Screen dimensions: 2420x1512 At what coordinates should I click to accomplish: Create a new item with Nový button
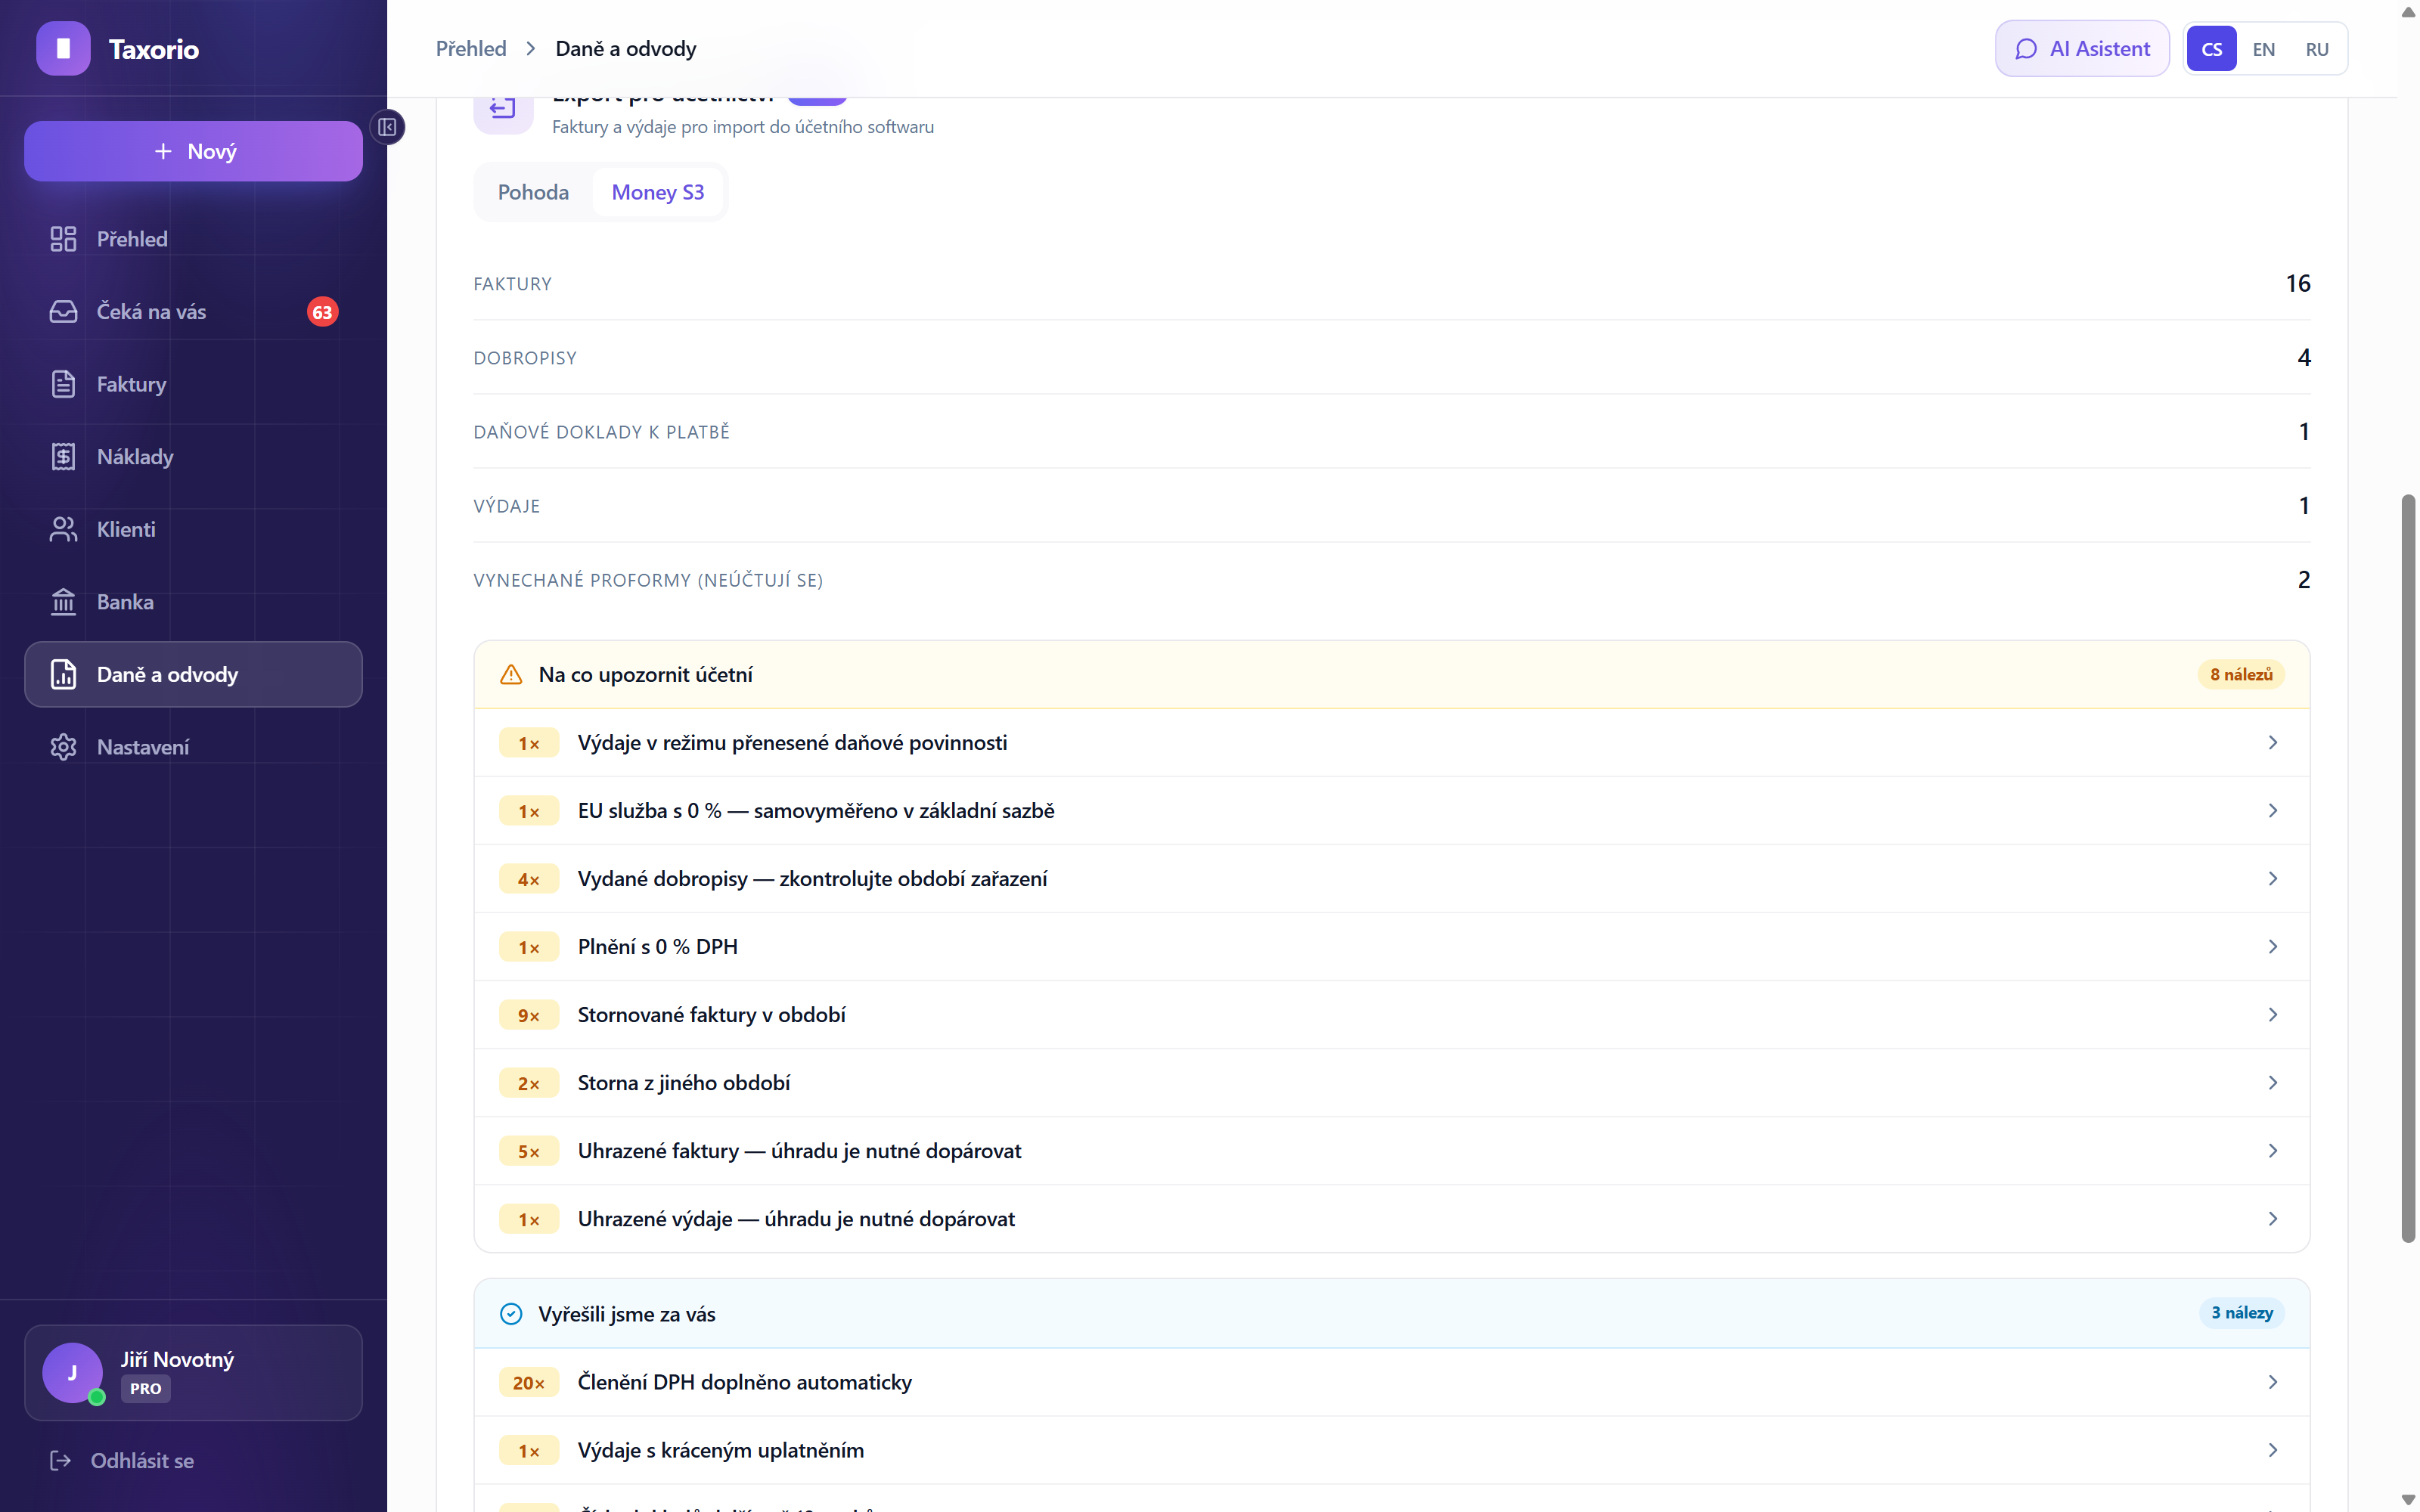[x=193, y=151]
